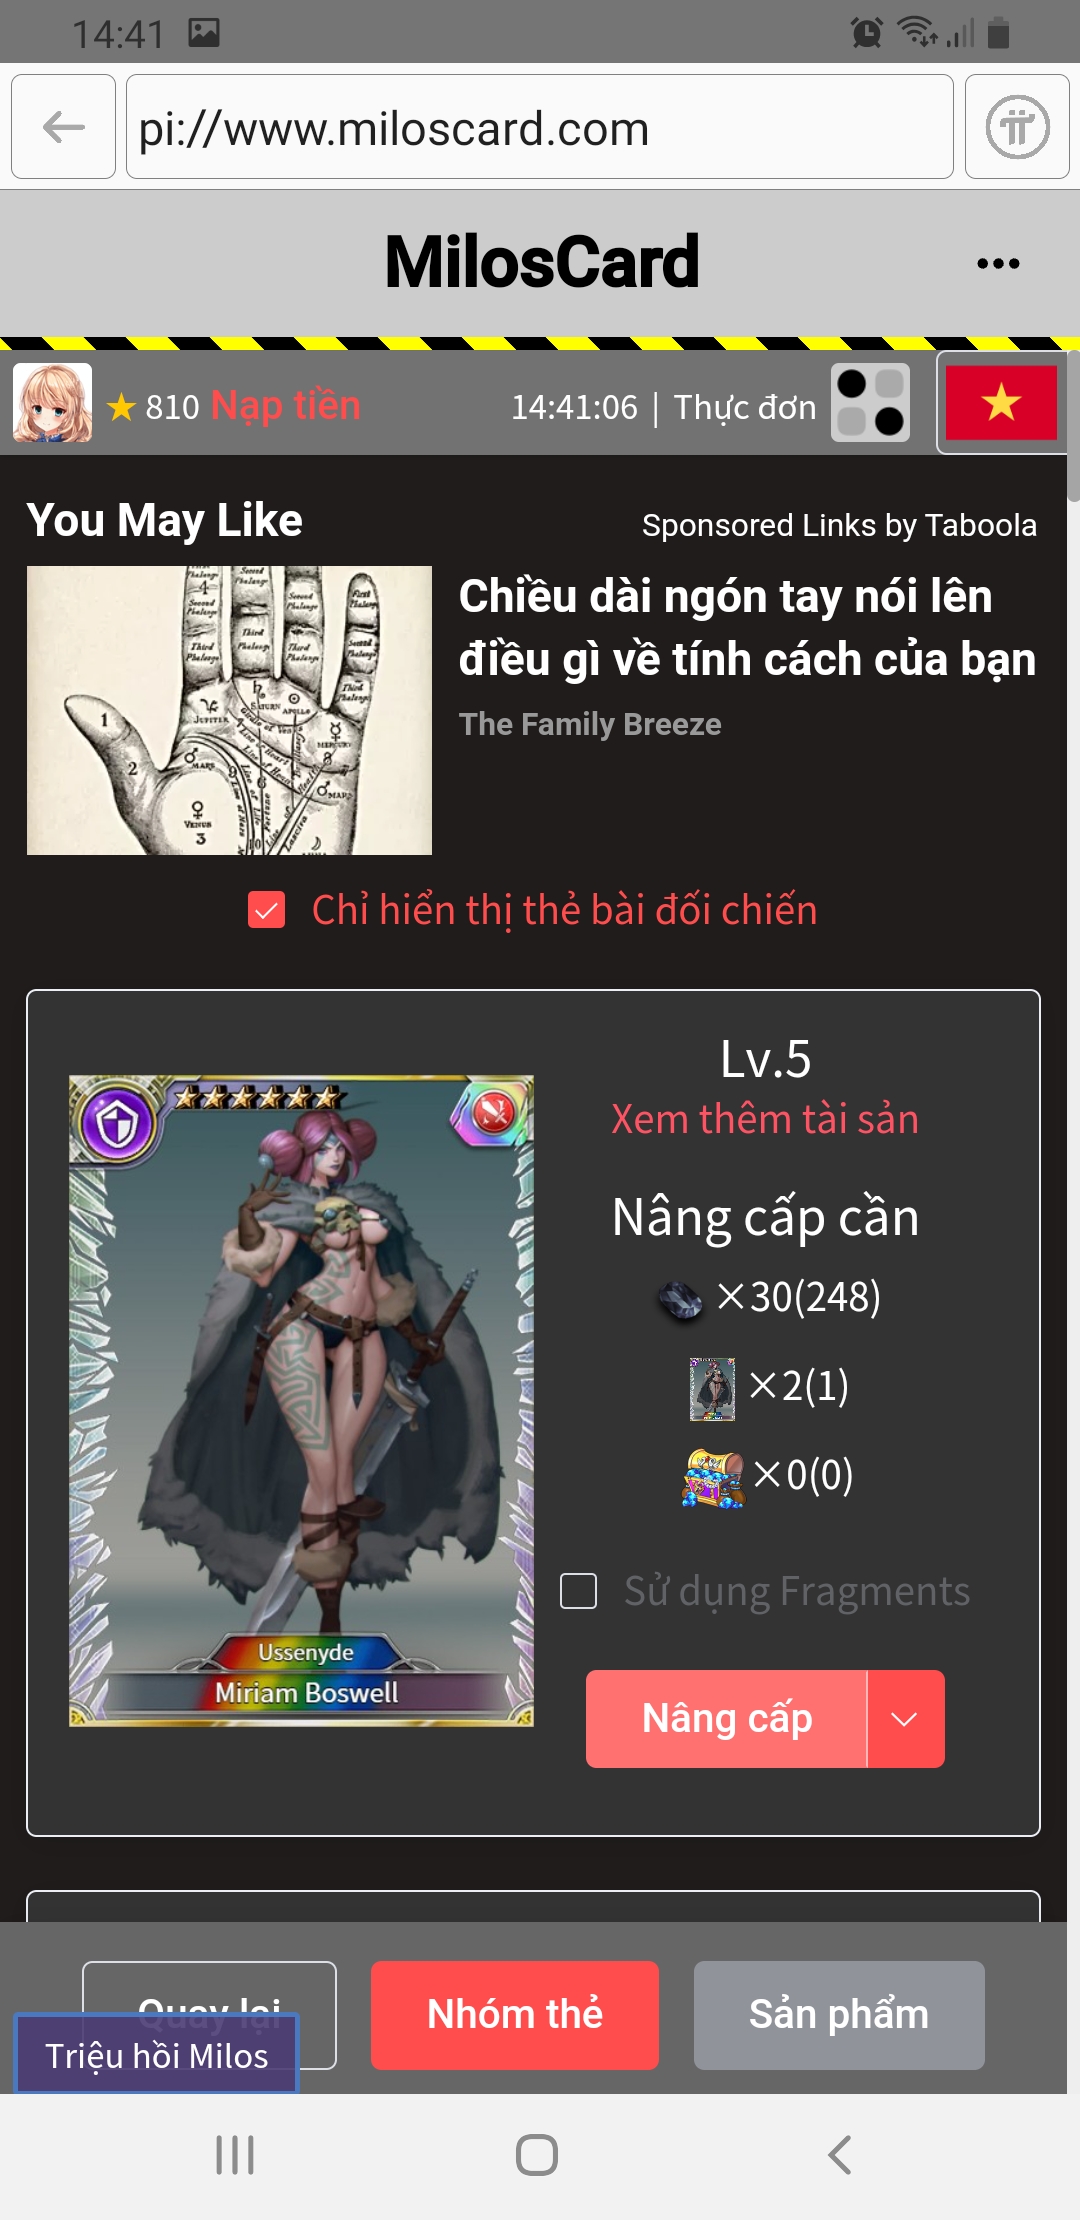Tap the anime girl profile avatar

point(52,403)
